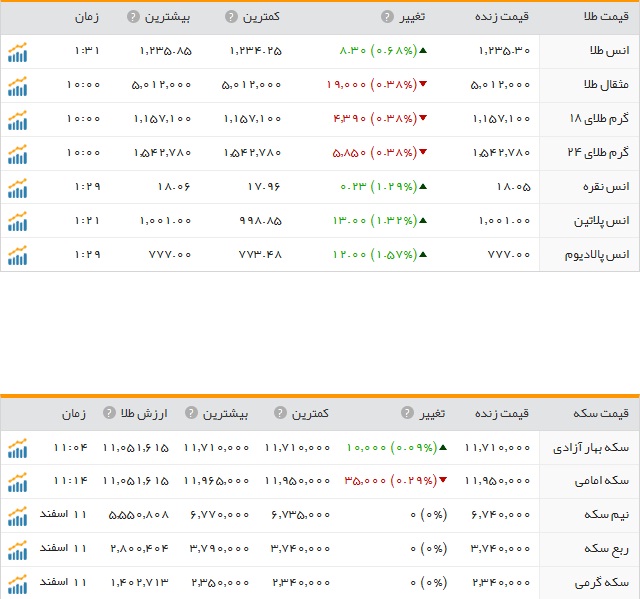Click the قیمت طلا table header
The width and height of the screenshot is (640, 599).
point(606,17)
